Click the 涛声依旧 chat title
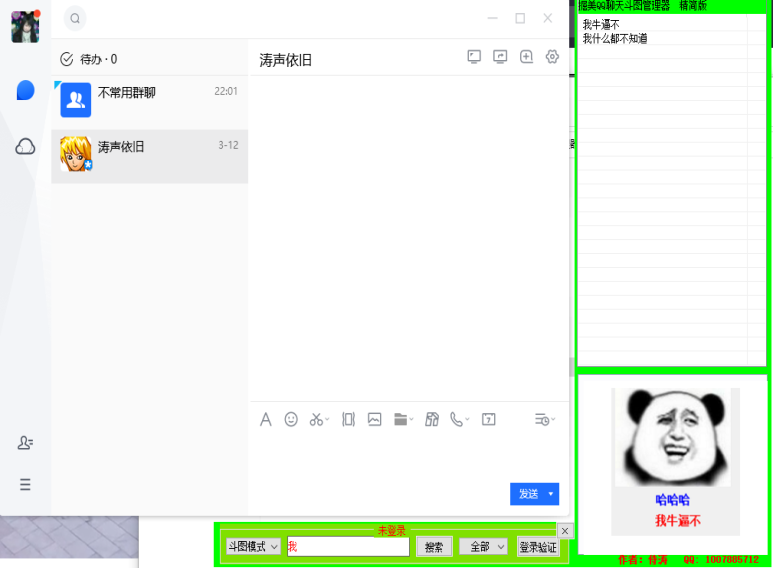Screen dimensions: 773x568 pyautogui.click(x=285, y=60)
